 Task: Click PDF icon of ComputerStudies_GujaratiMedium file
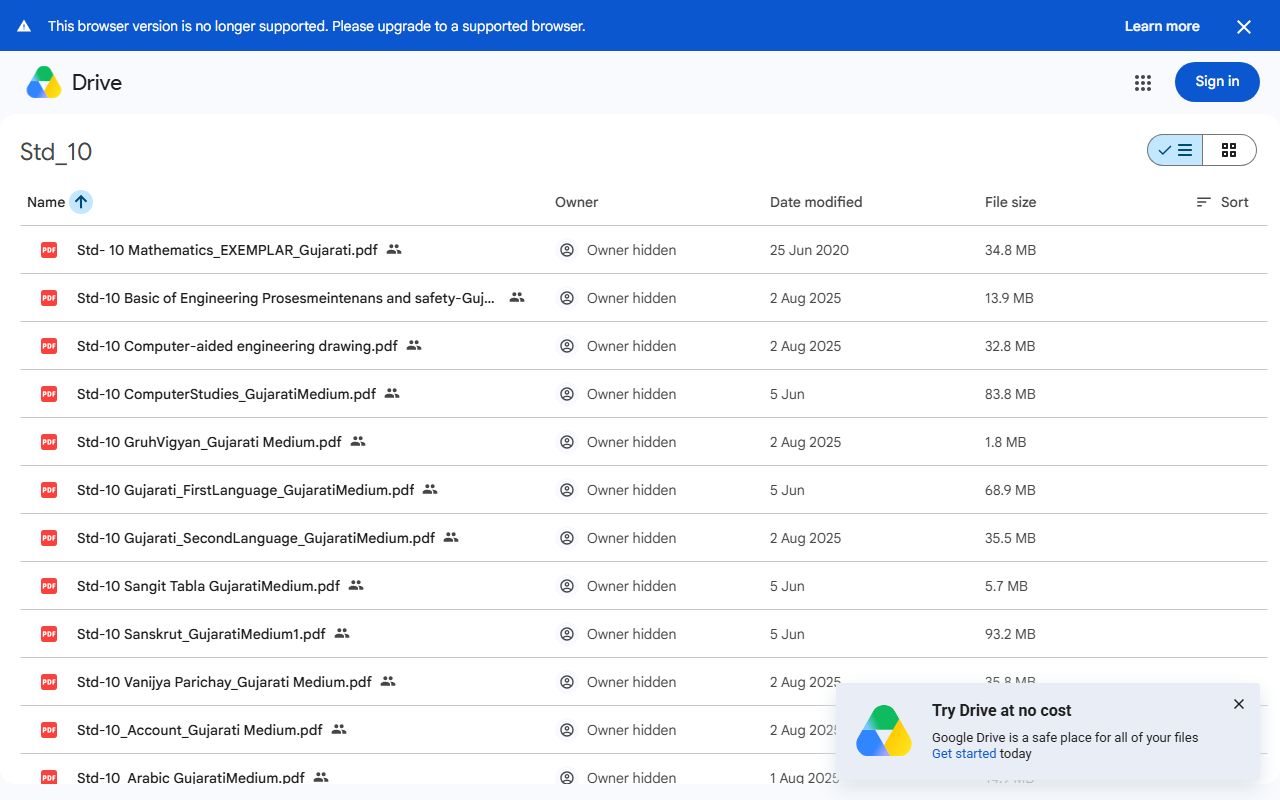click(49, 394)
